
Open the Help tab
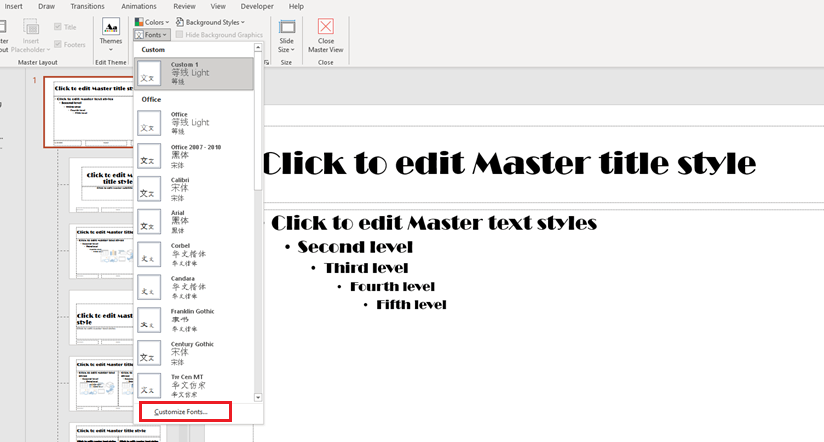(x=296, y=6)
